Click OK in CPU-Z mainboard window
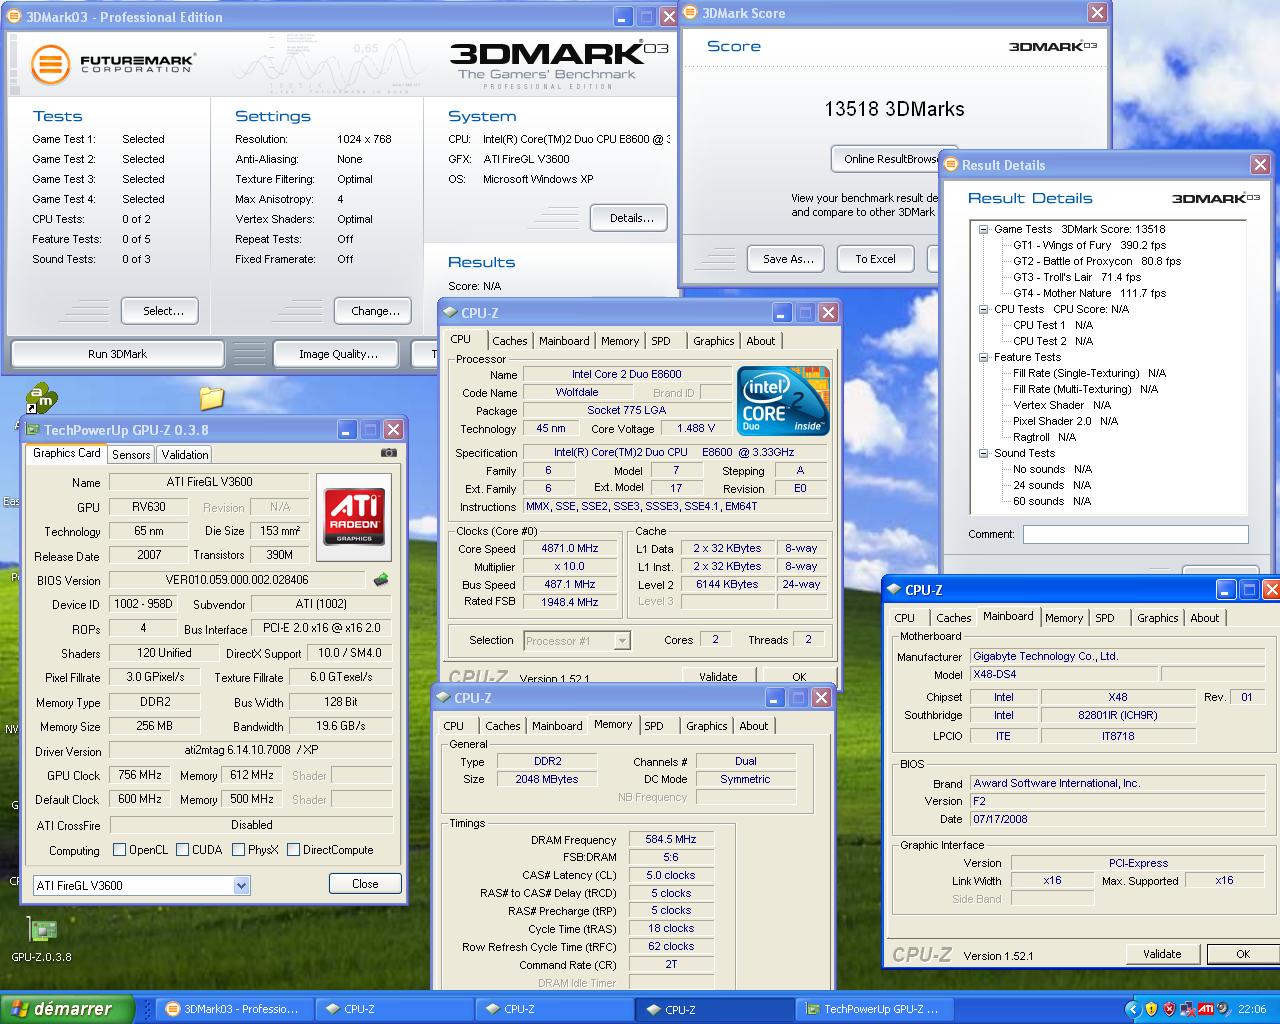1280x1024 pixels. pyautogui.click(x=1243, y=954)
